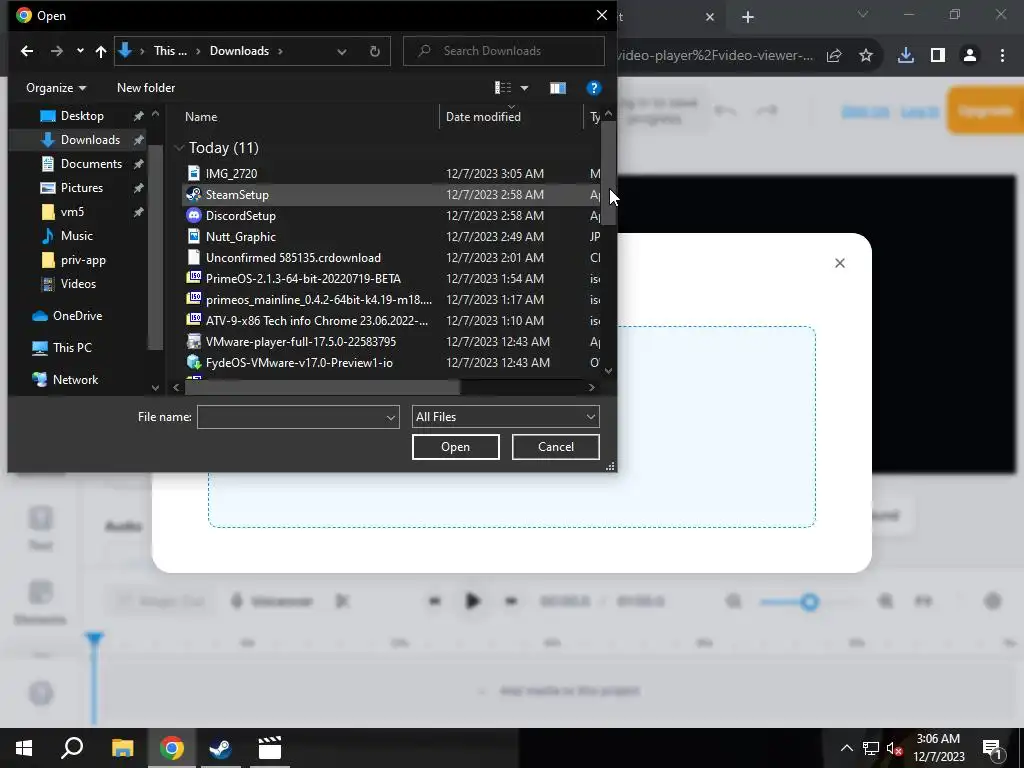The width and height of the screenshot is (1024, 768).
Task: Open new Chrome tab with plus button
Action: coord(748,17)
